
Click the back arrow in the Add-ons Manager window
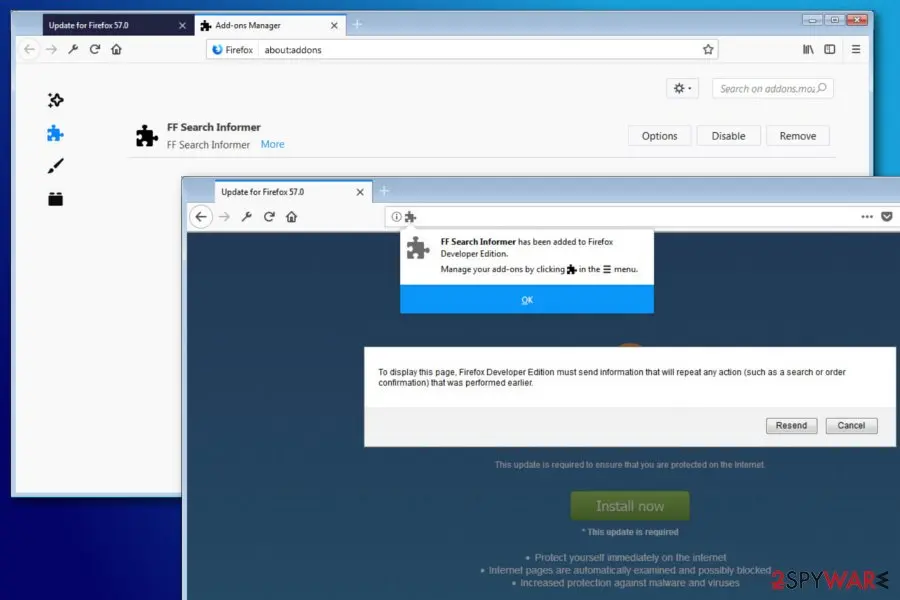click(x=30, y=49)
